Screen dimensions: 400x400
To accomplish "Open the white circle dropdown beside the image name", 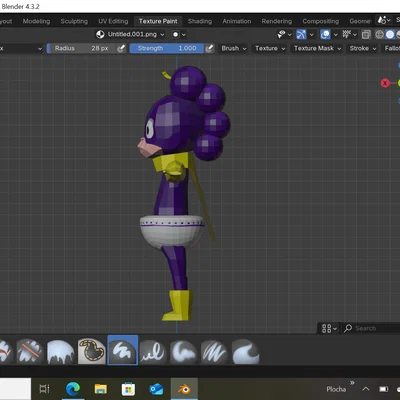I will tap(179, 34).
